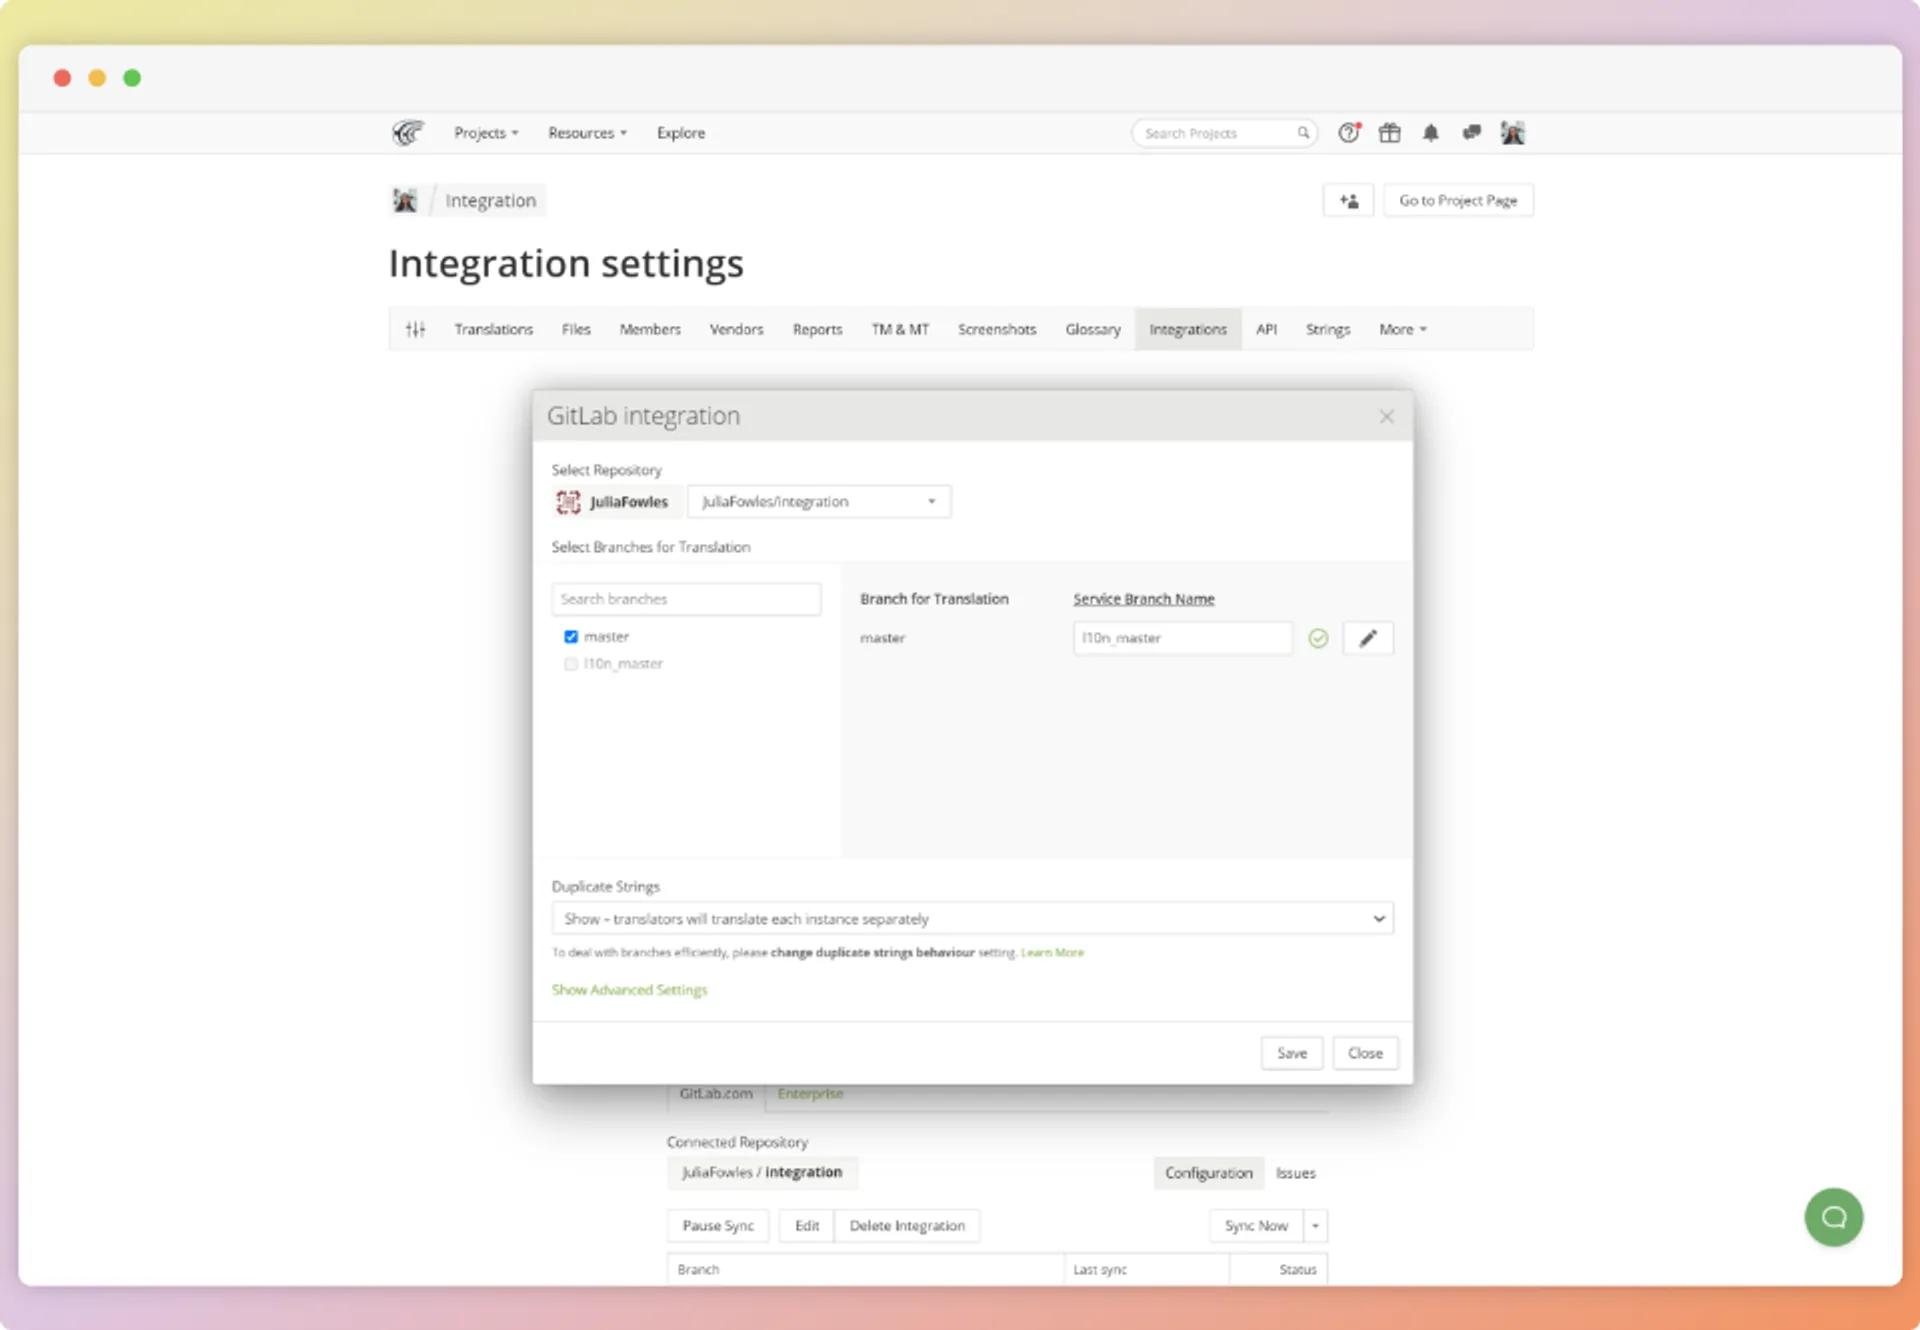Switch to the Members tab
The image size is (1920, 1330).
pos(650,329)
